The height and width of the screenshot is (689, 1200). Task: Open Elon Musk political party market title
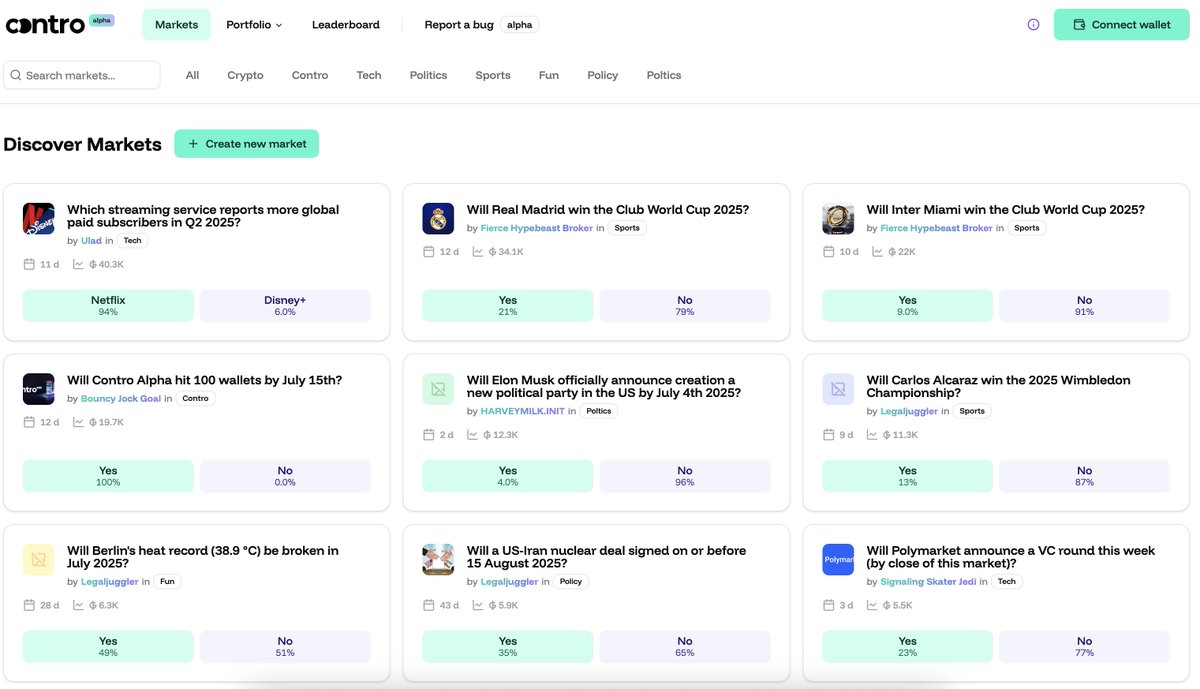point(604,386)
